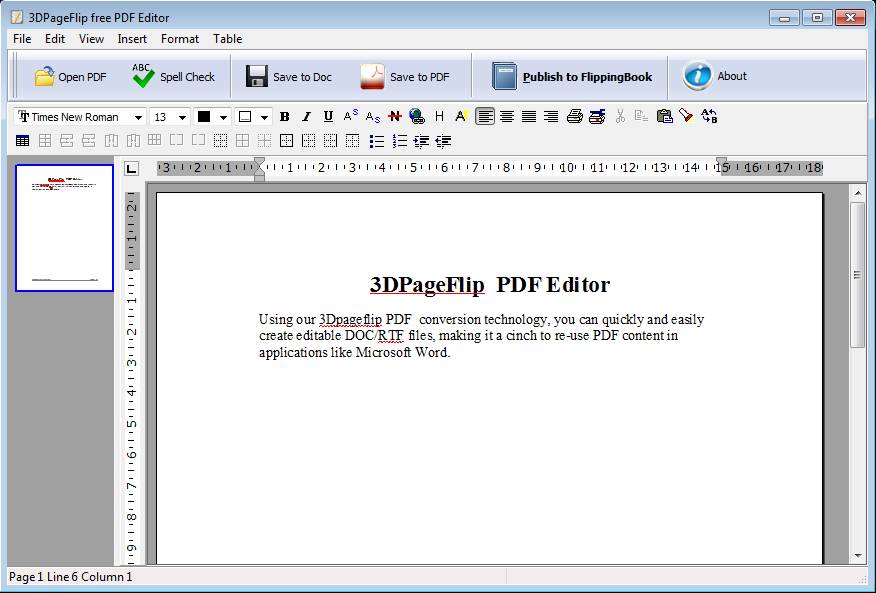Open the View menu
Image resolution: width=876 pixels, height=593 pixels.
91,39
